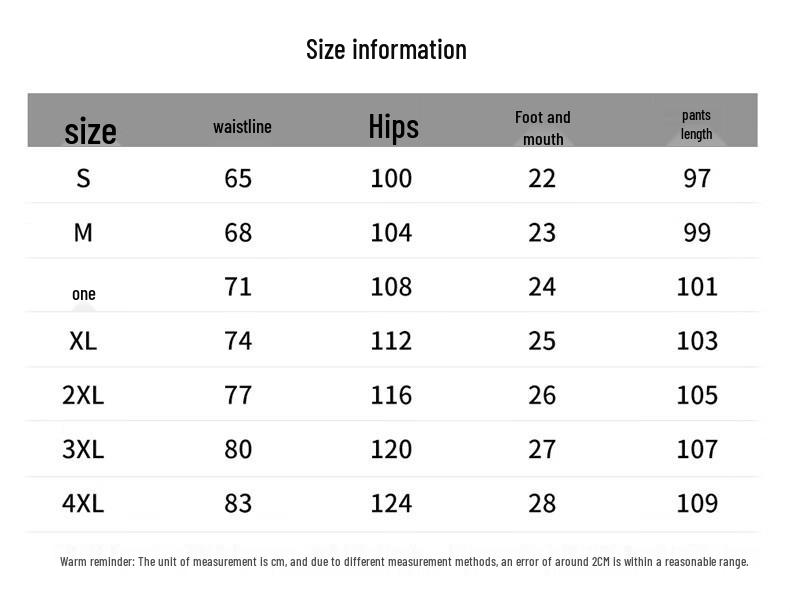790x613 pixels.
Task: Click hips value 112
Action: 391,341
